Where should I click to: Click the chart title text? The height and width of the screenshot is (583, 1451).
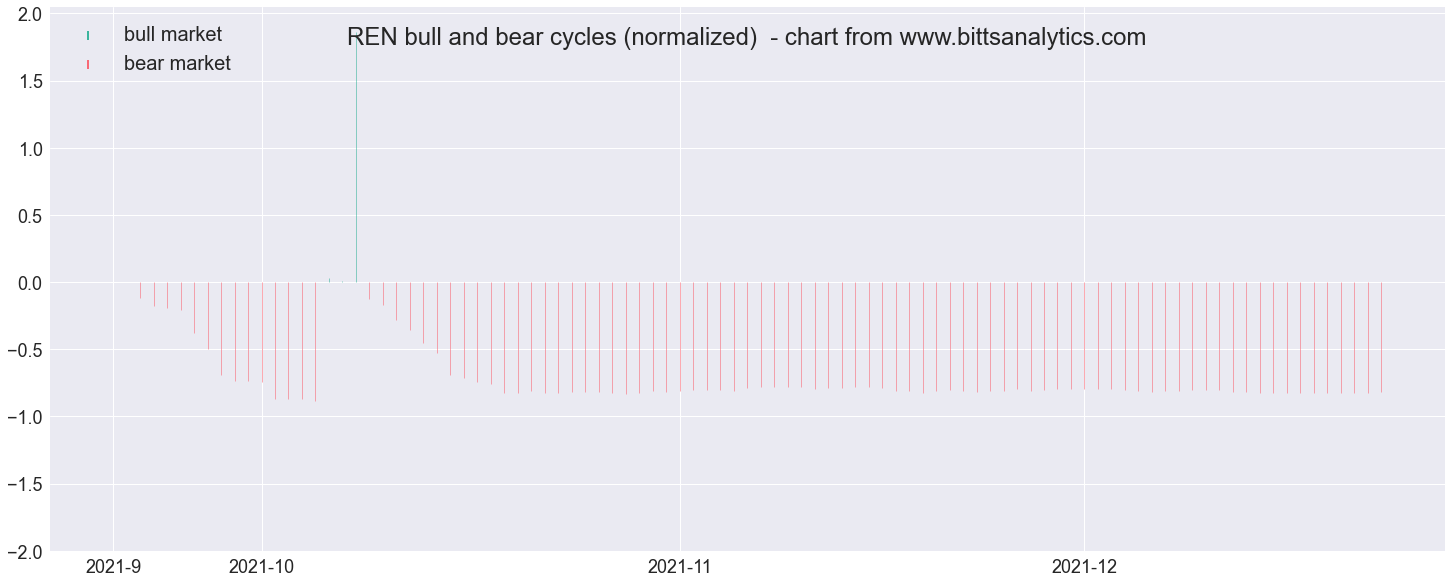[x=746, y=38]
